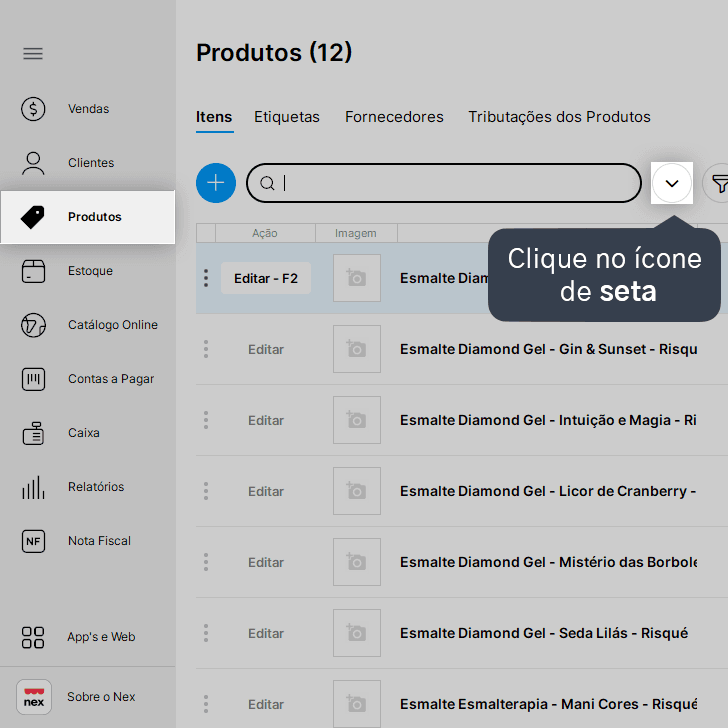Open Tributações dos Produtos tab
728x728 pixels.
(x=559, y=117)
